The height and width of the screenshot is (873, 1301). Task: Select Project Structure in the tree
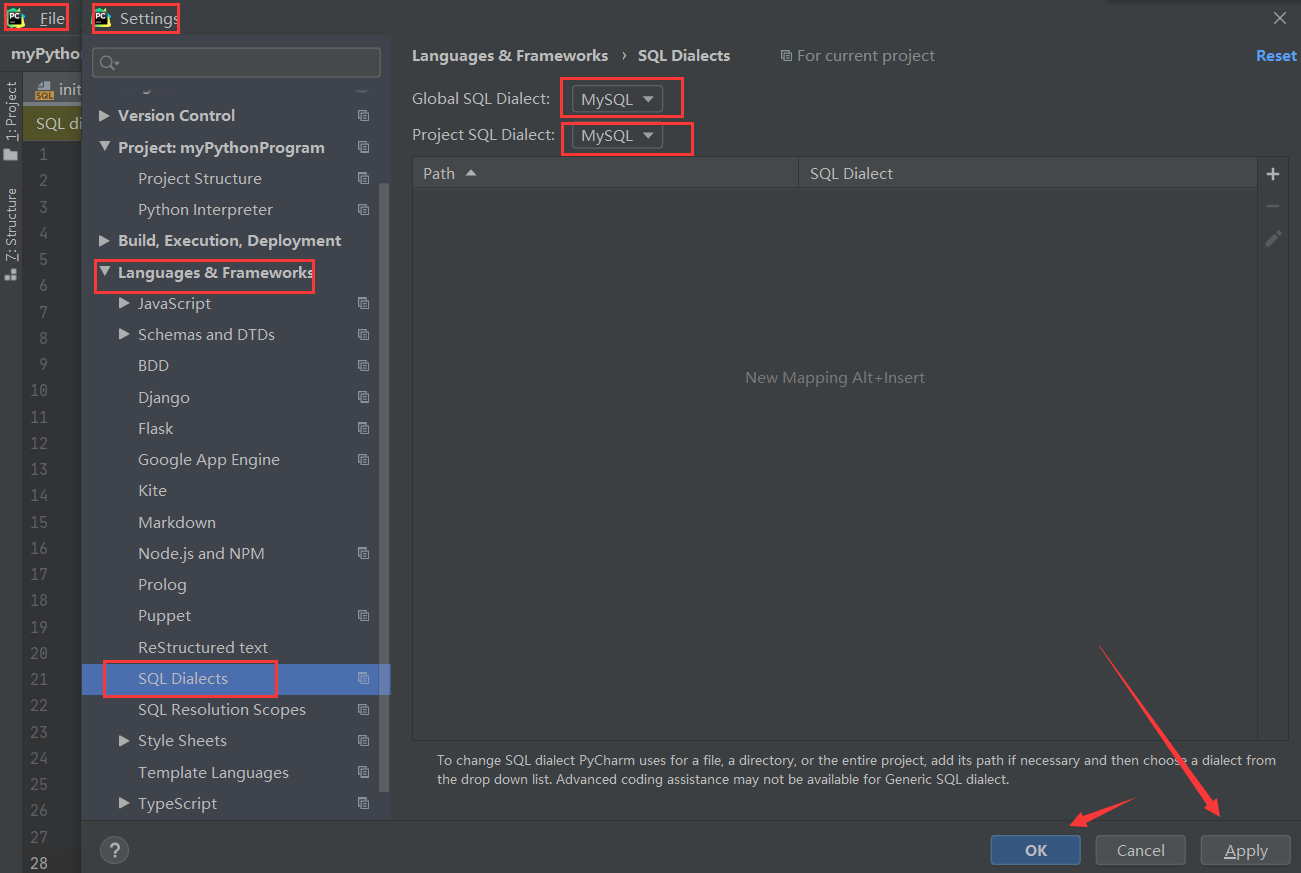coord(200,178)
